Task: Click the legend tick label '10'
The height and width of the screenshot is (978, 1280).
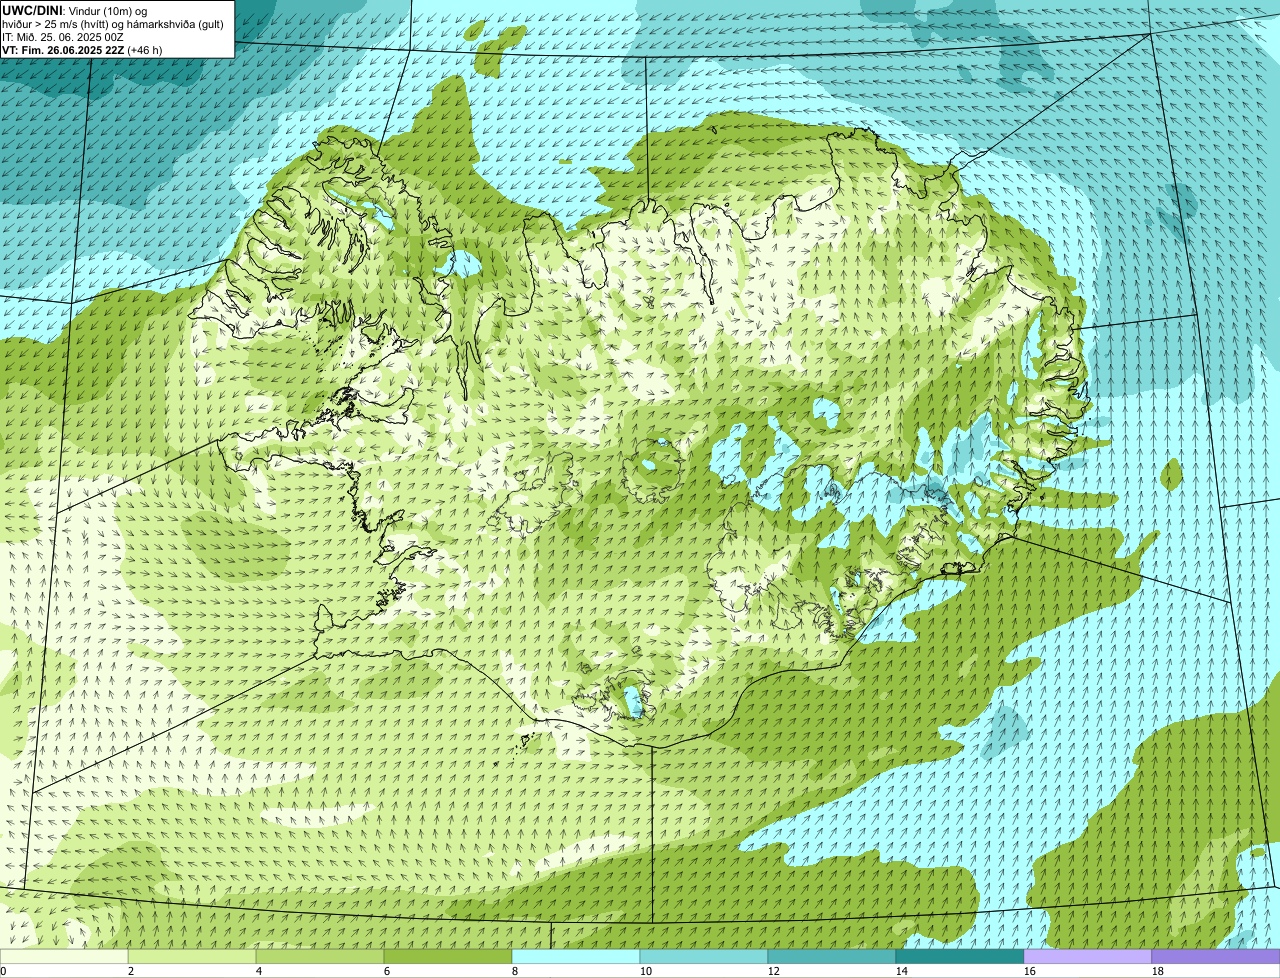Action: click(646, 971)
